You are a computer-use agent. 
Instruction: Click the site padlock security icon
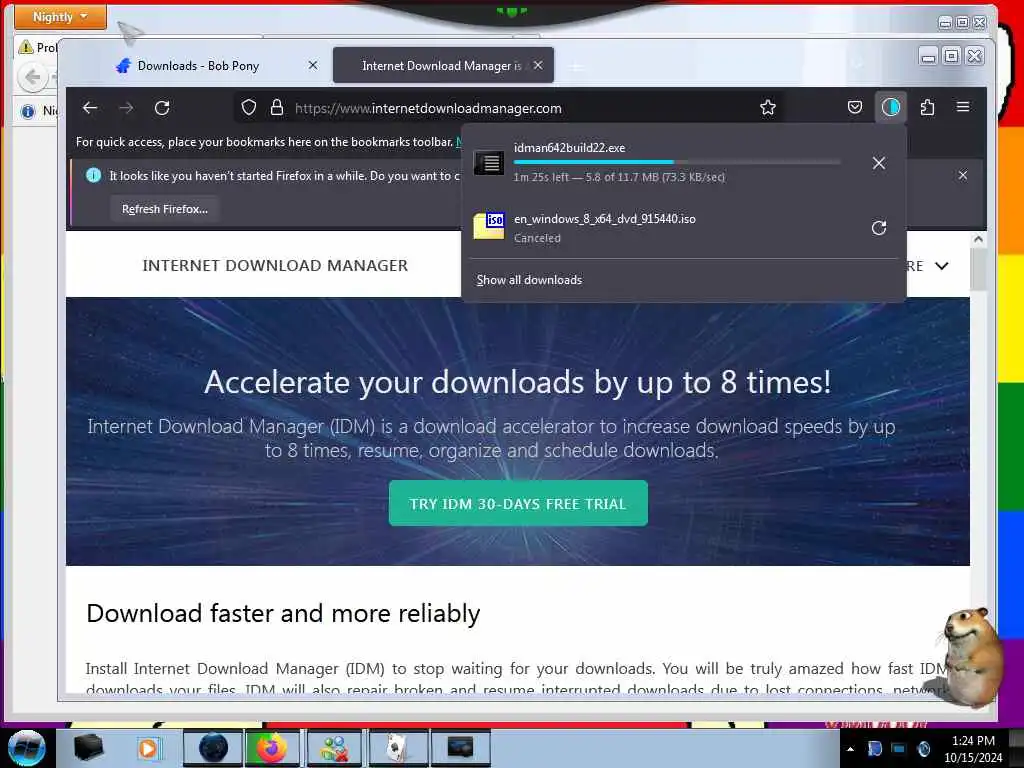(277, 108)
